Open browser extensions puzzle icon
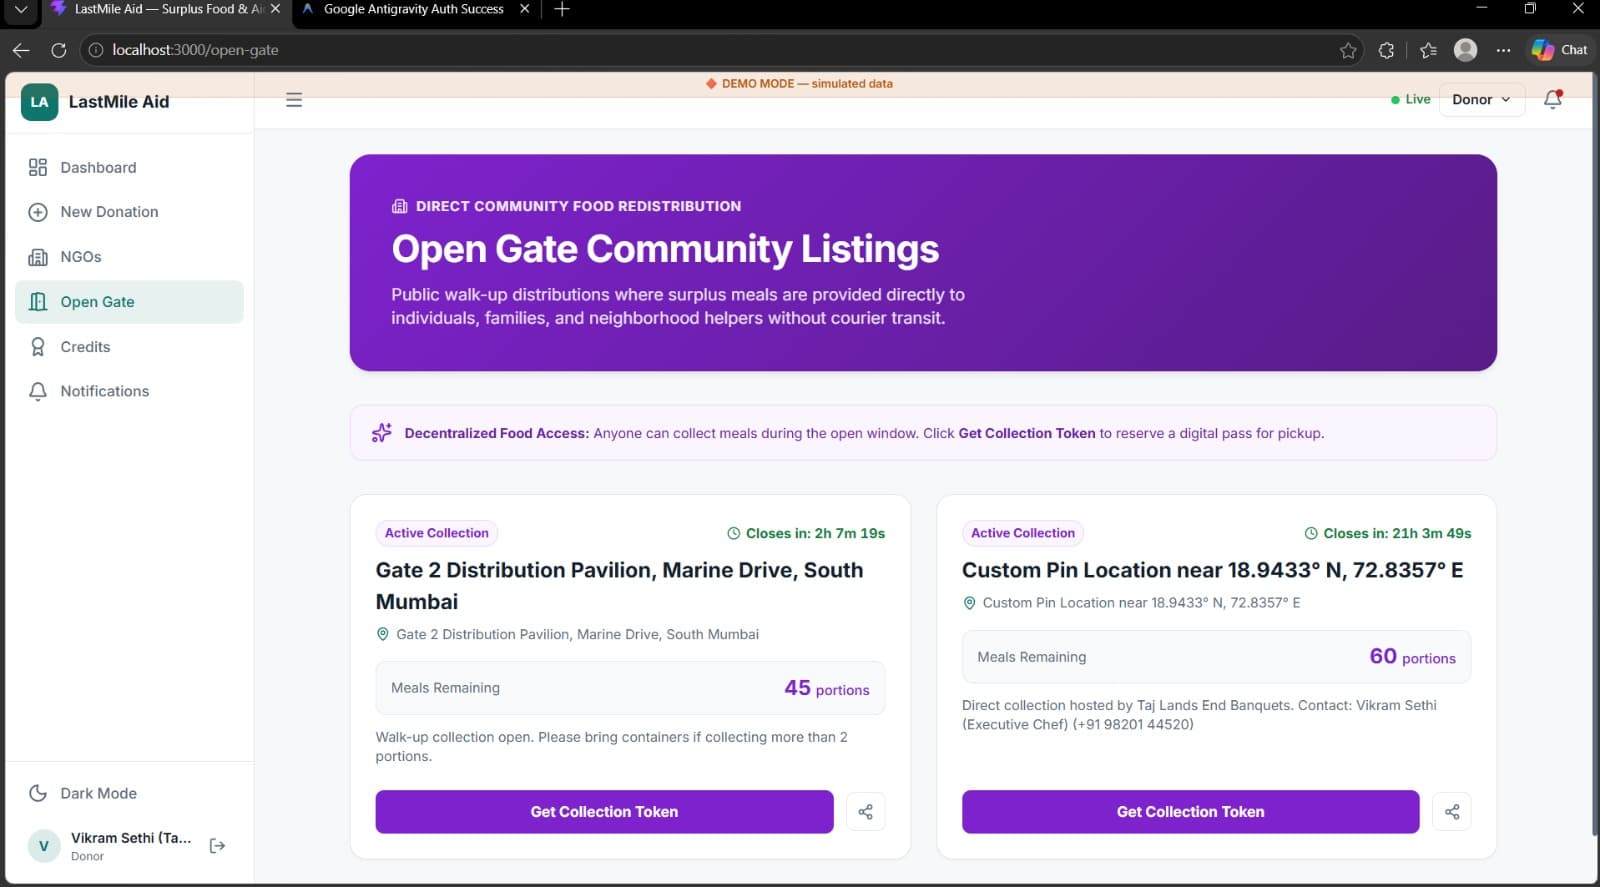The height and width of the screenshot is (887, 1600). pyautogui.click(x=1386, y=50)
